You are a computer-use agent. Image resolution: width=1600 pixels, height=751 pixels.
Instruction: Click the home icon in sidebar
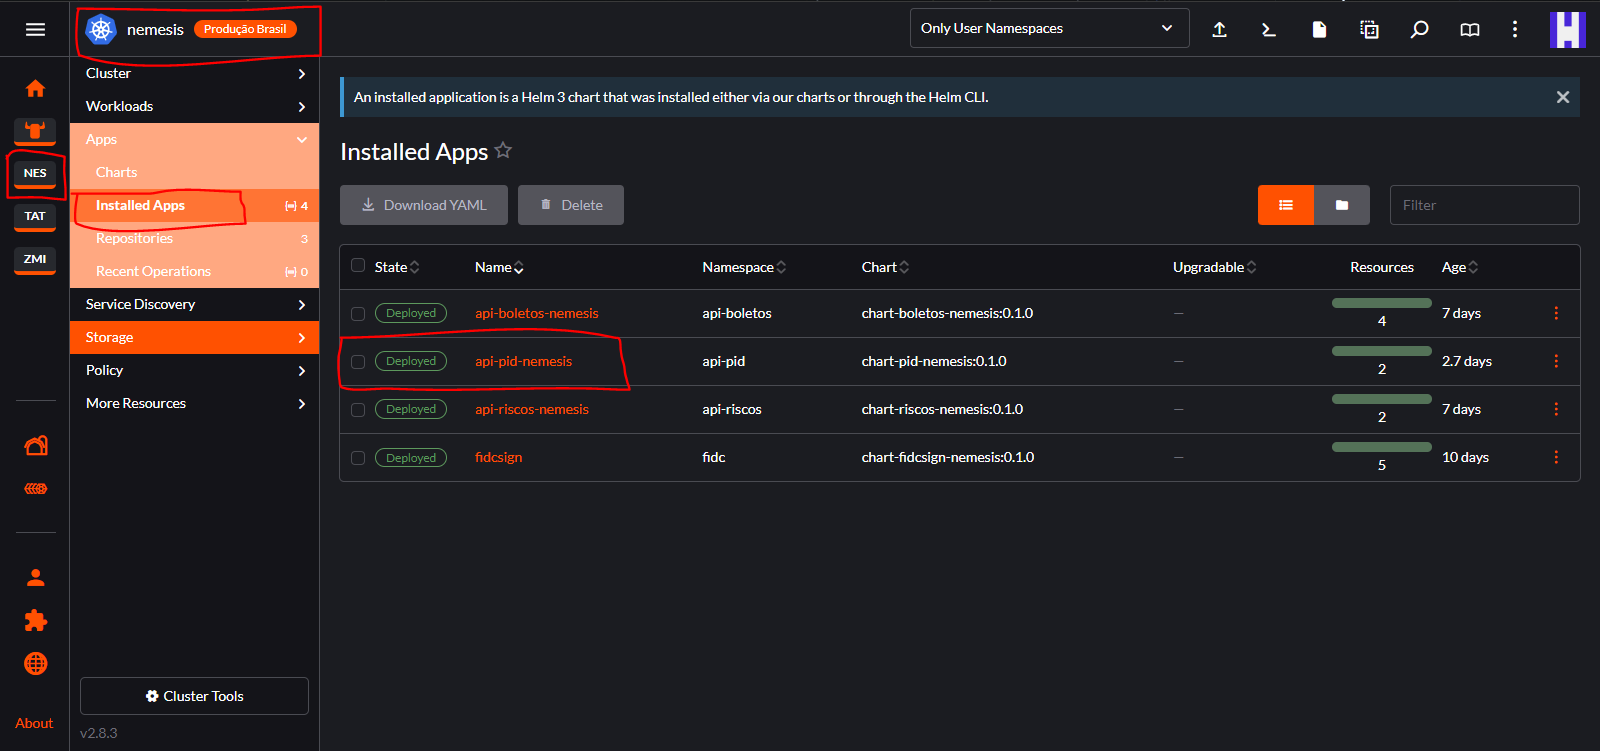tap(35, 89)
